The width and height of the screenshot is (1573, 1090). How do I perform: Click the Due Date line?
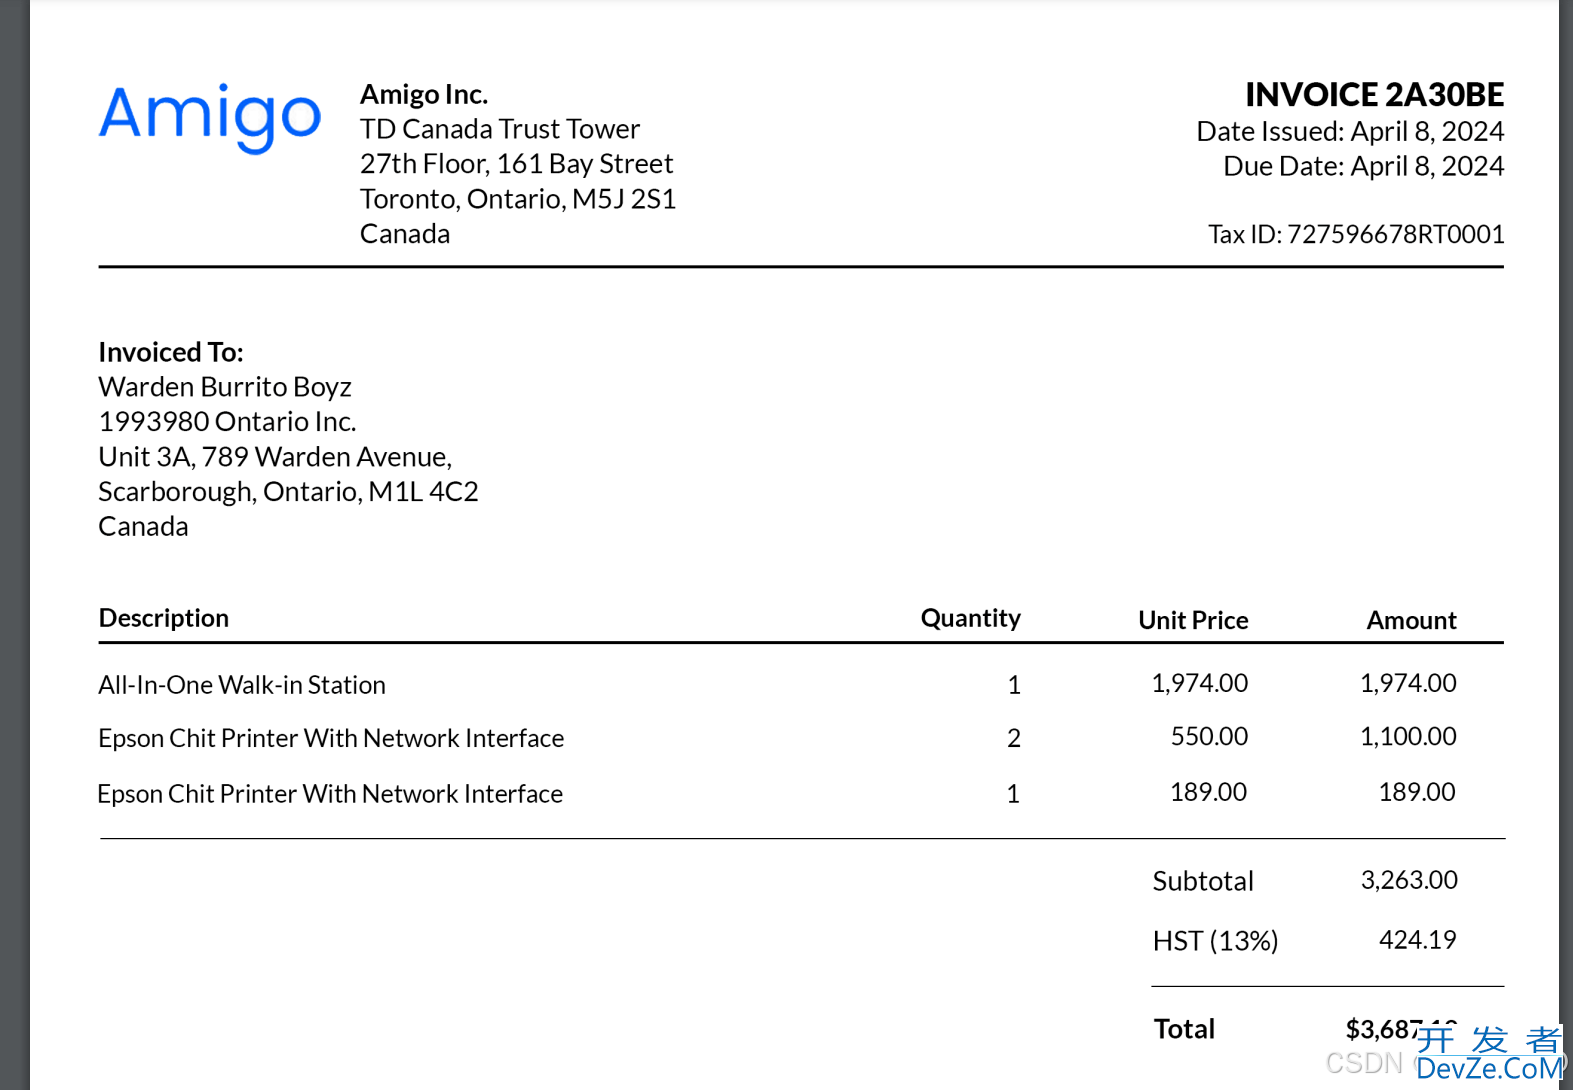tap(1363, 166)
